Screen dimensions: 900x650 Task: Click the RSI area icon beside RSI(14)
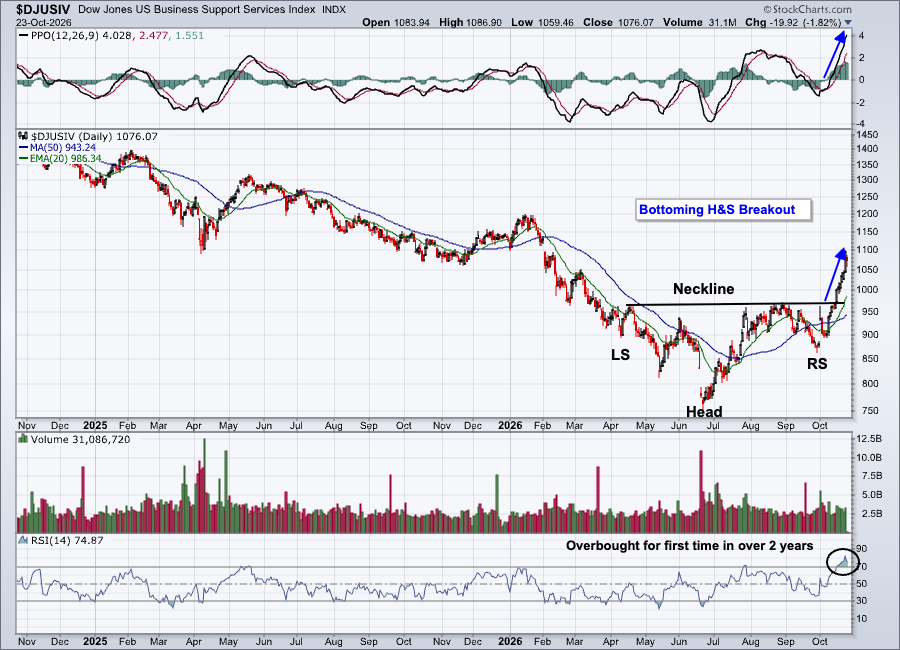click(x=24, y=540)
